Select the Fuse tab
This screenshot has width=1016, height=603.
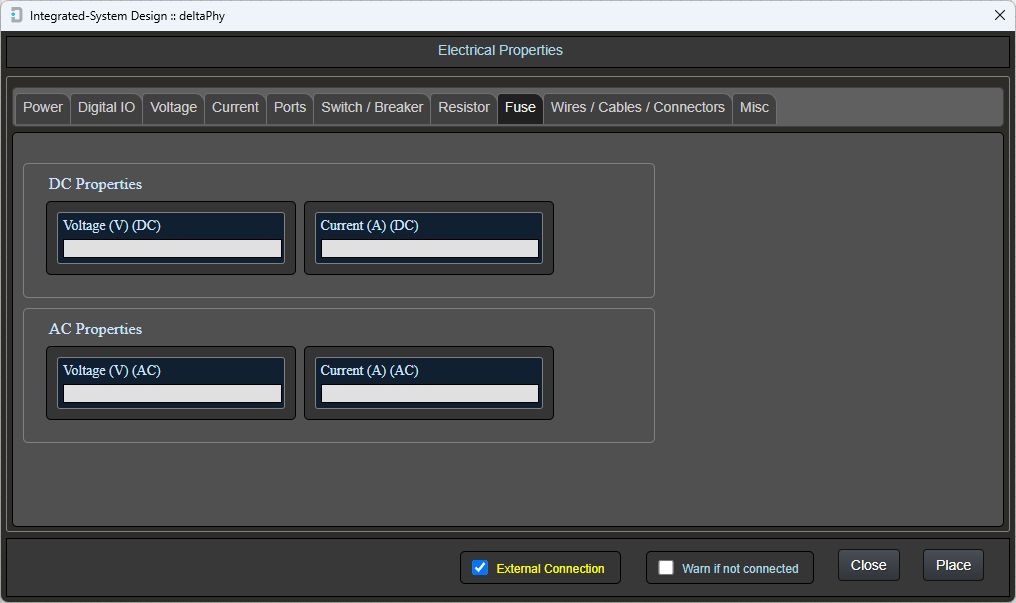tap(520, 108)
